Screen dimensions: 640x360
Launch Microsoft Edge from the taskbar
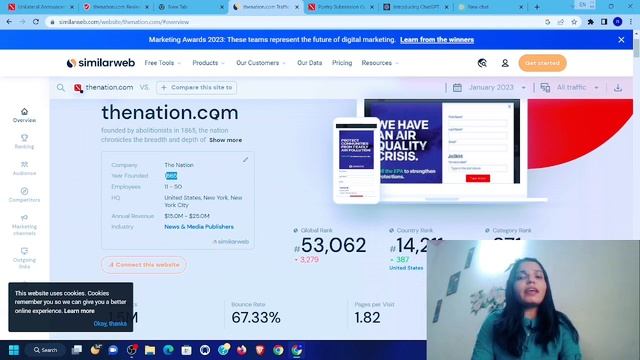coord(168,350)
